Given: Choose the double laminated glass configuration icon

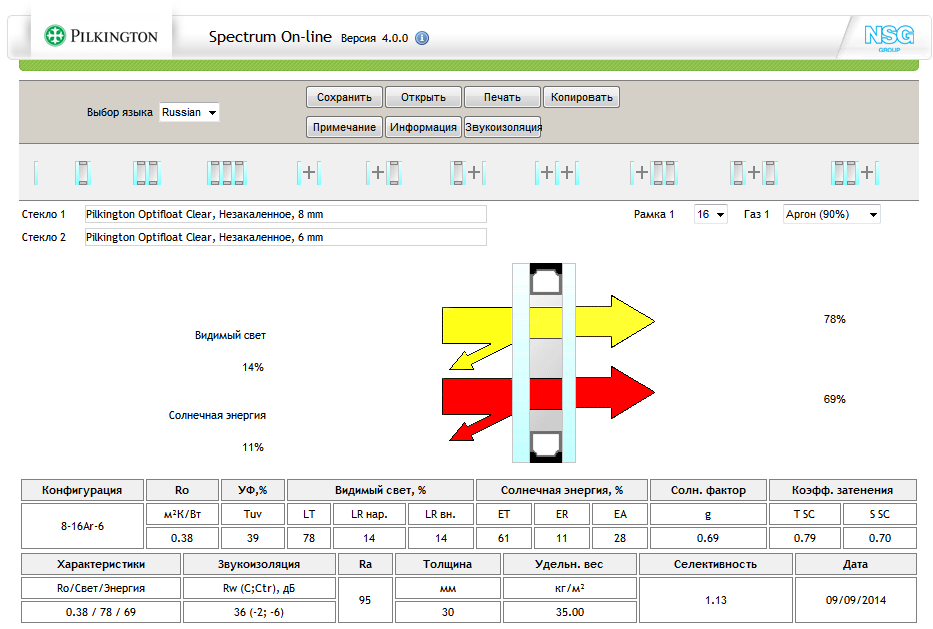Looking at the screenshot, I should tap(147, 173).
